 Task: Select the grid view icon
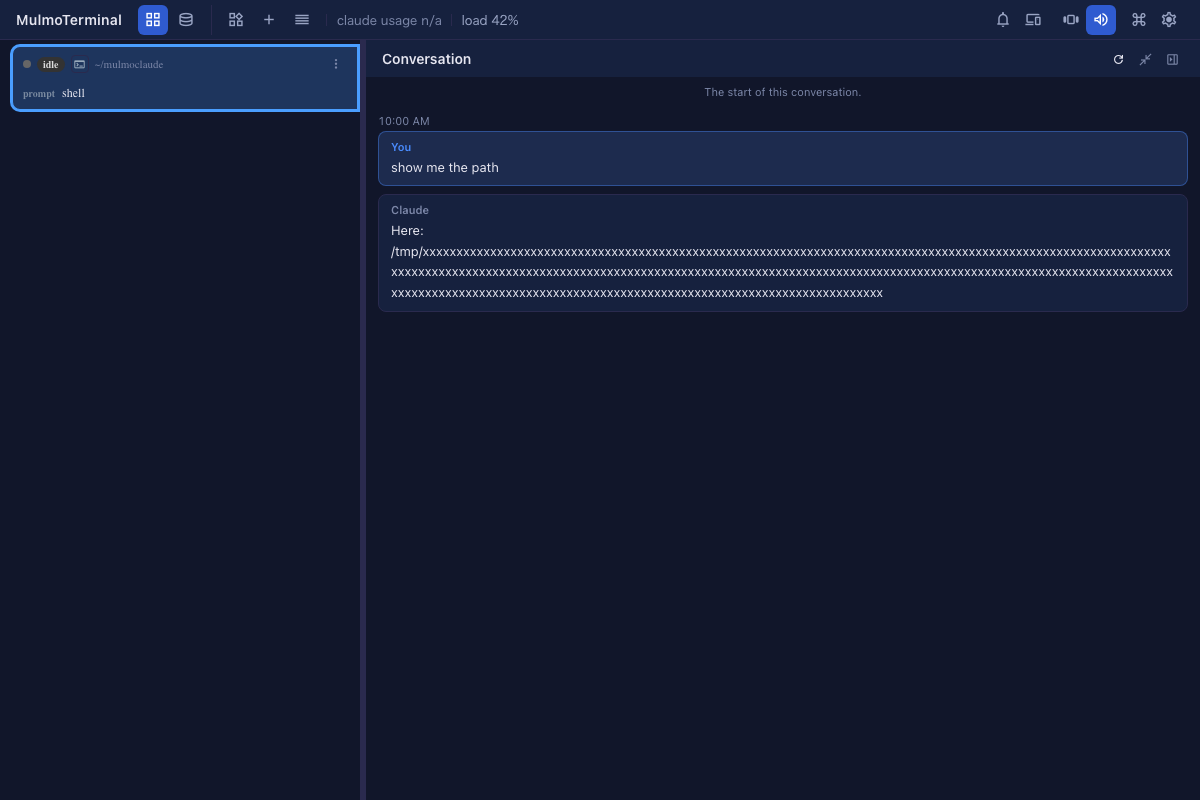point(153,20)
